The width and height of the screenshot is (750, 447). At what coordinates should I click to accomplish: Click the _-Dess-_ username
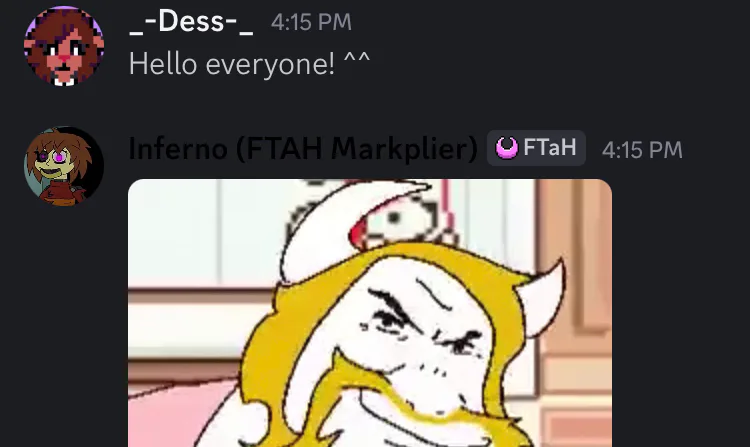(191, 22)
